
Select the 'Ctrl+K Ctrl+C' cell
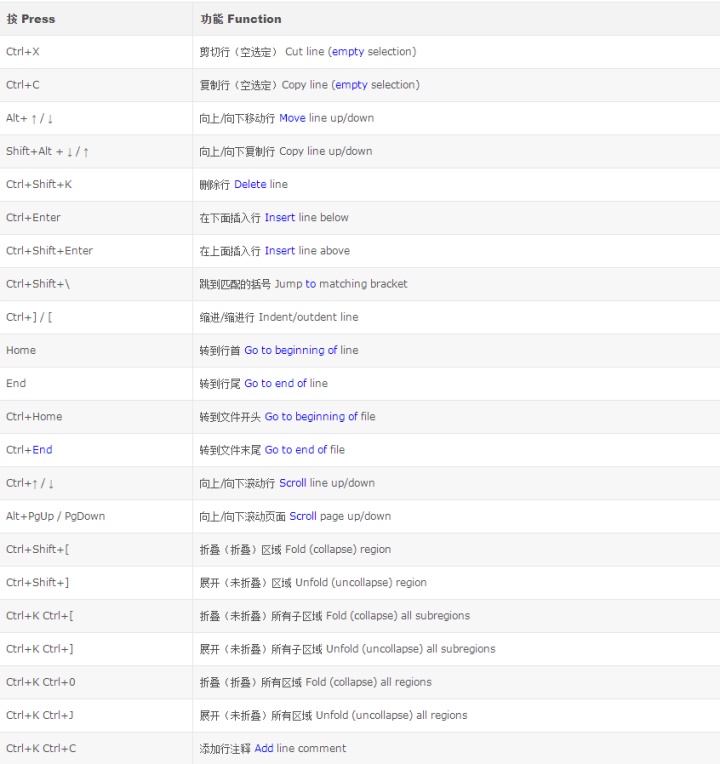(96, 748)
